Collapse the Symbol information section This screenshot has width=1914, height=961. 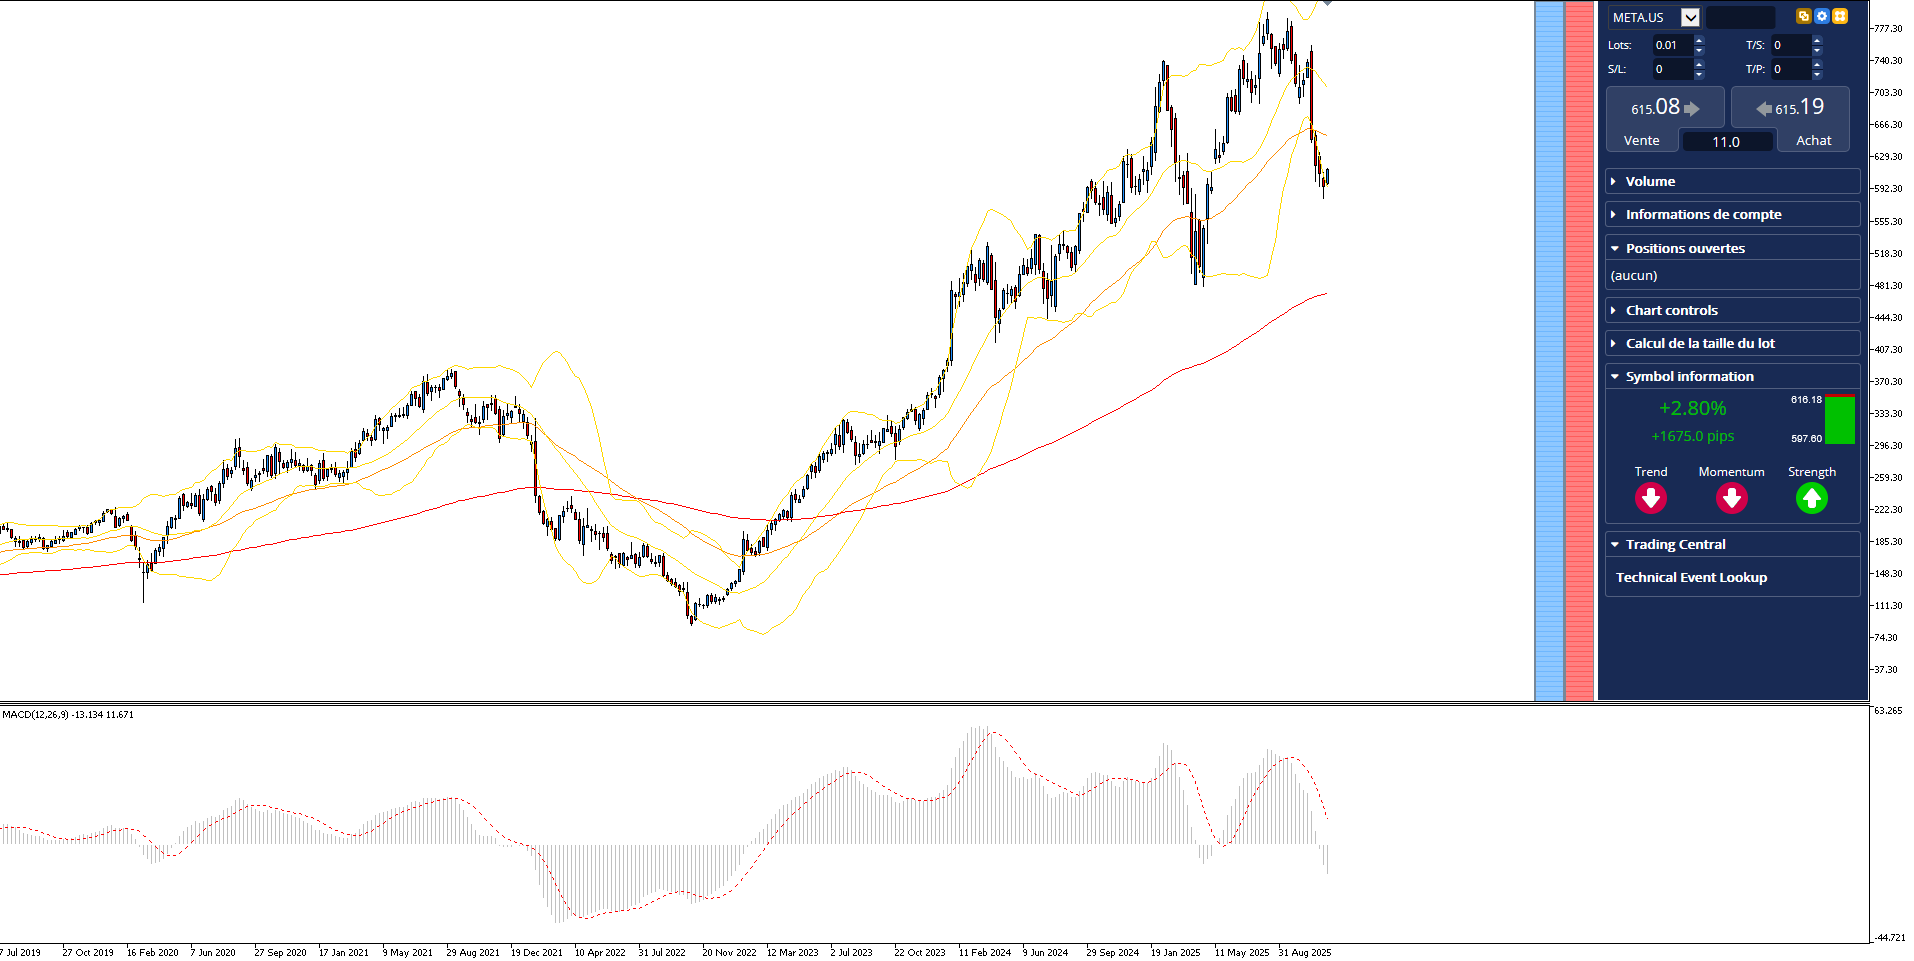[x=1733, y=376]
